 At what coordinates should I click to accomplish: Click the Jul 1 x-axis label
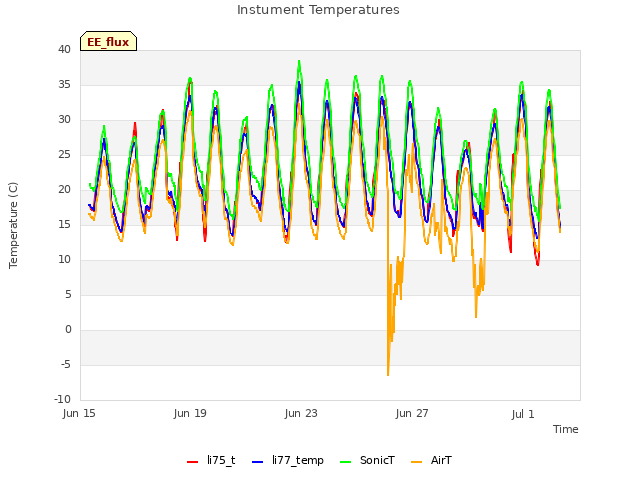point(522,414)
